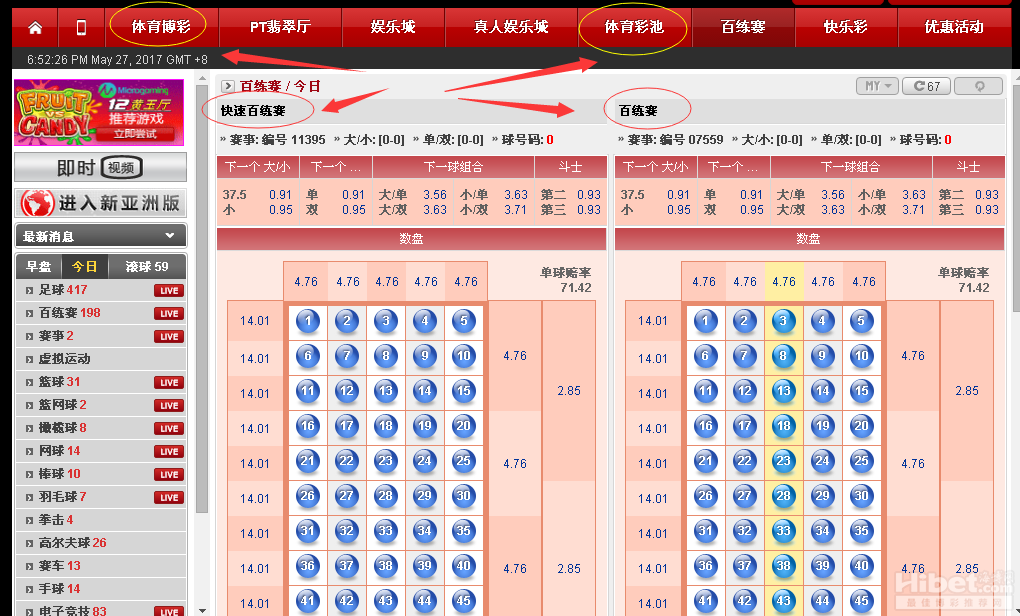Click the globe icon on 进入新亚洲版
Screen dimensions: 1020x616
[x=37, y=203]
